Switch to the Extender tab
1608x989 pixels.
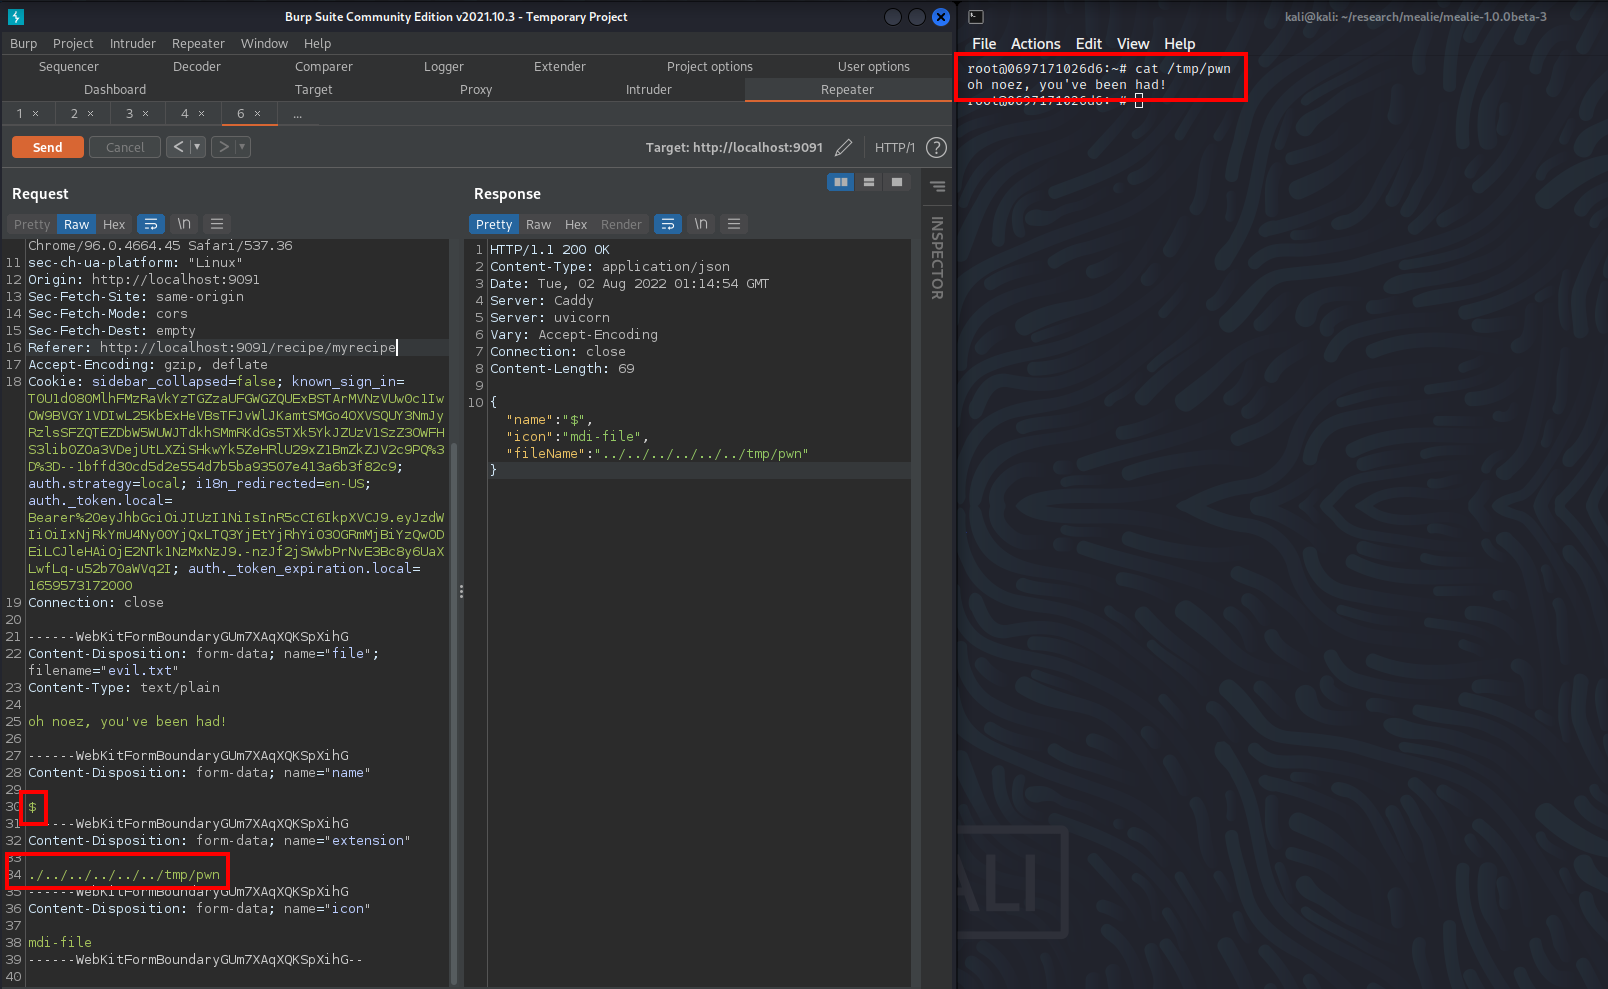pos(560,67)
